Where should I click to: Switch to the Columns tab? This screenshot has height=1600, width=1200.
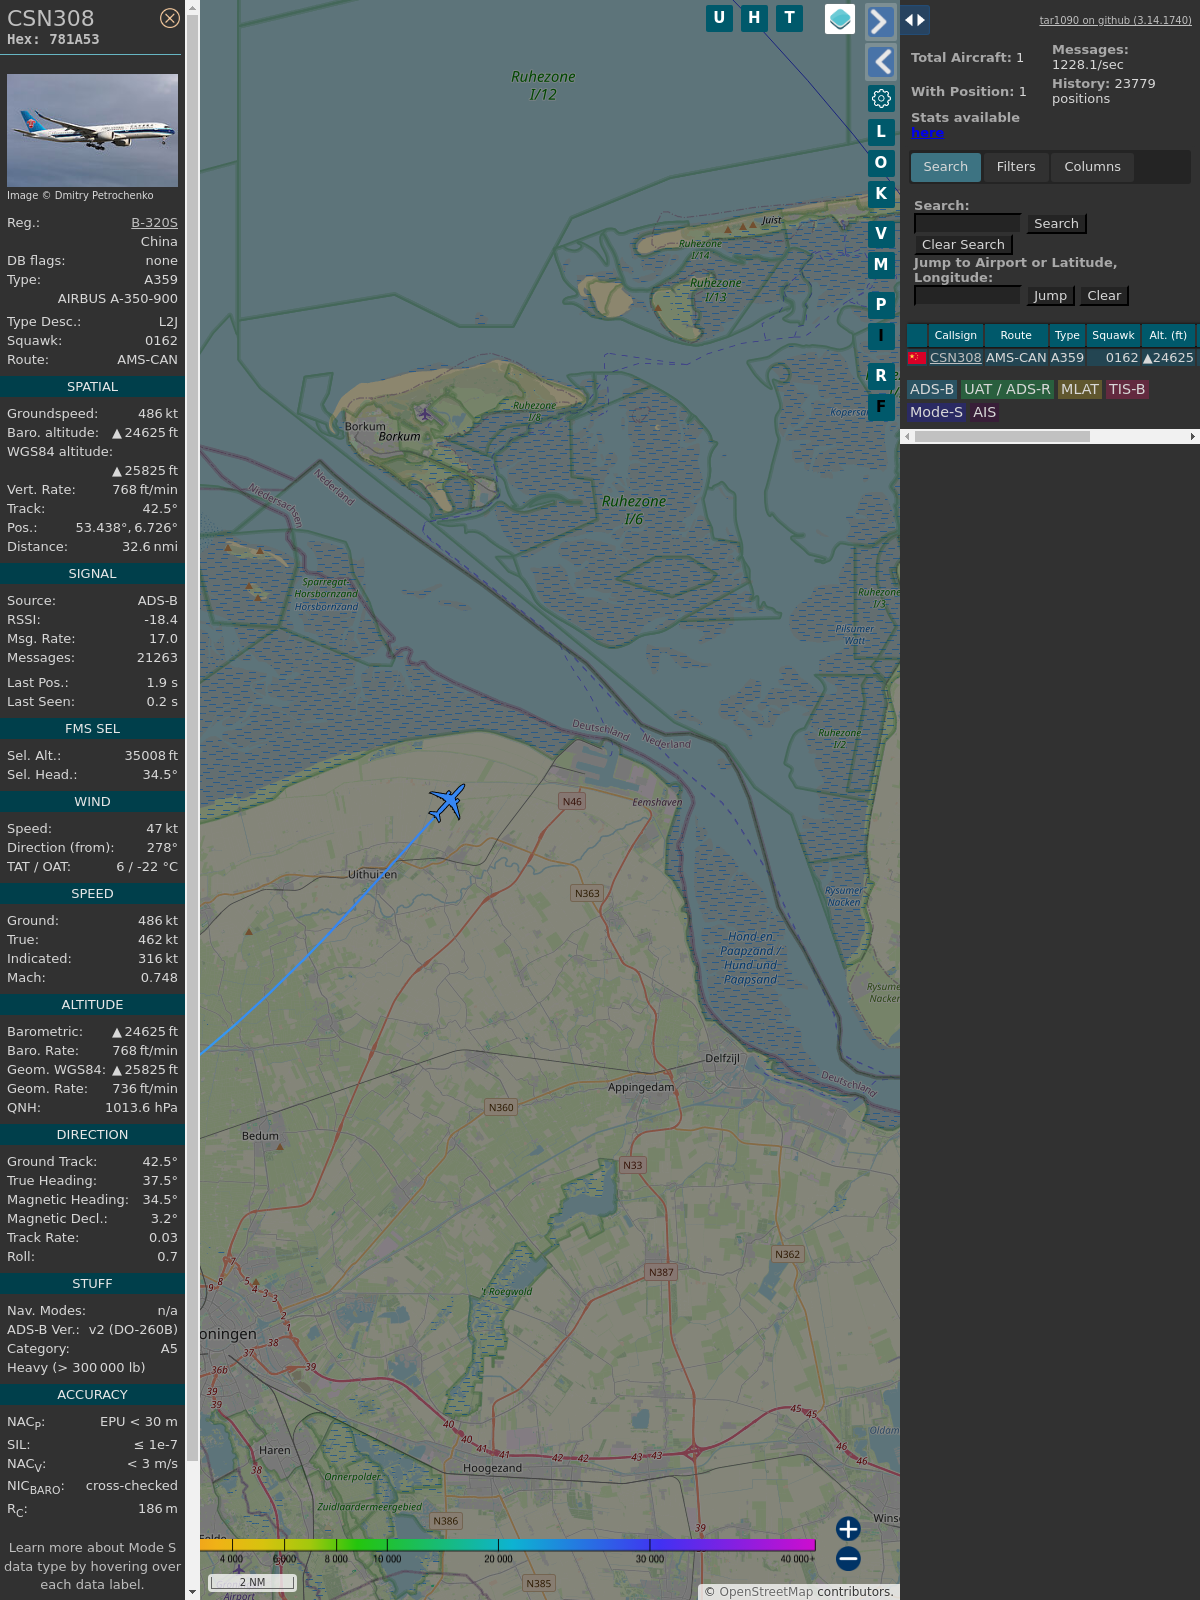coord(1092,167)
